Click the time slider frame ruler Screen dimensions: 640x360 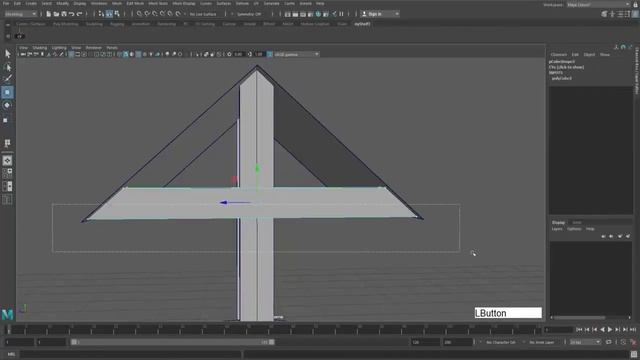click(273, 329)
